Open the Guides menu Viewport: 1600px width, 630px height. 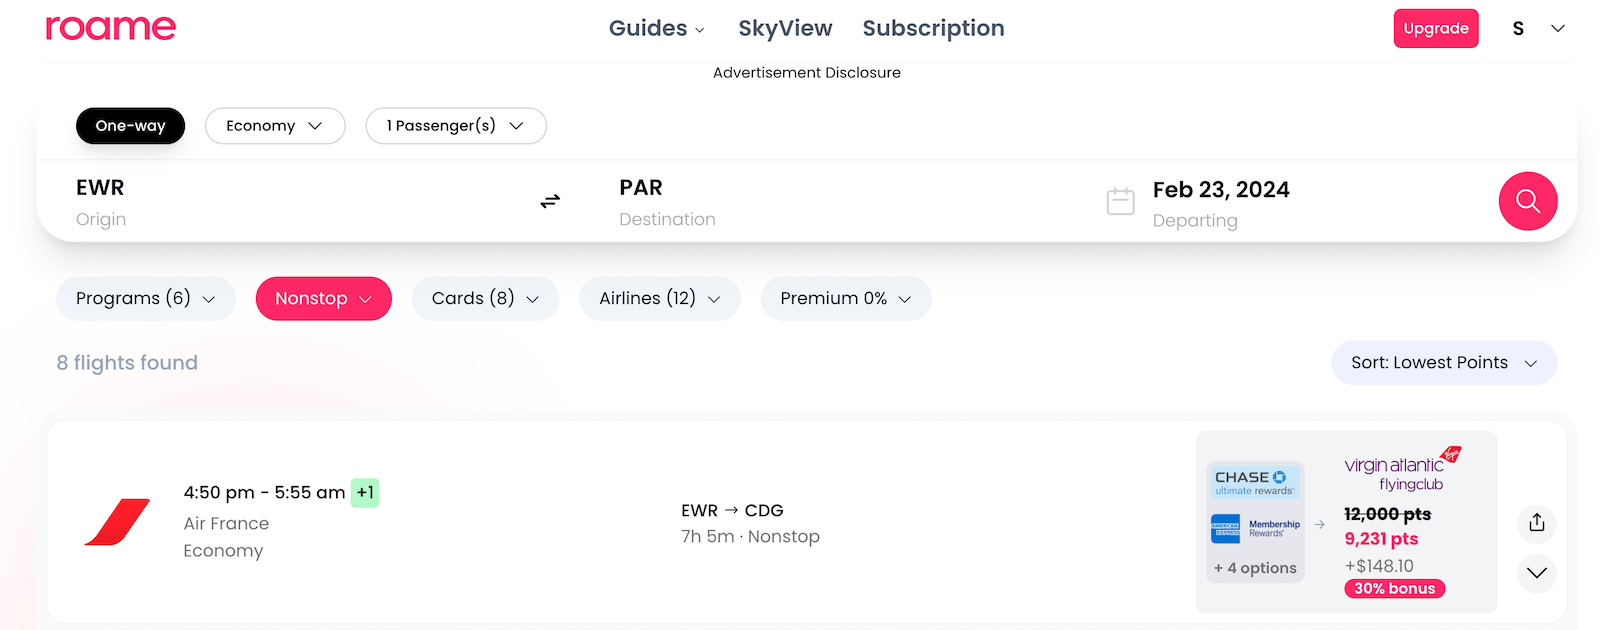point(656,29)
